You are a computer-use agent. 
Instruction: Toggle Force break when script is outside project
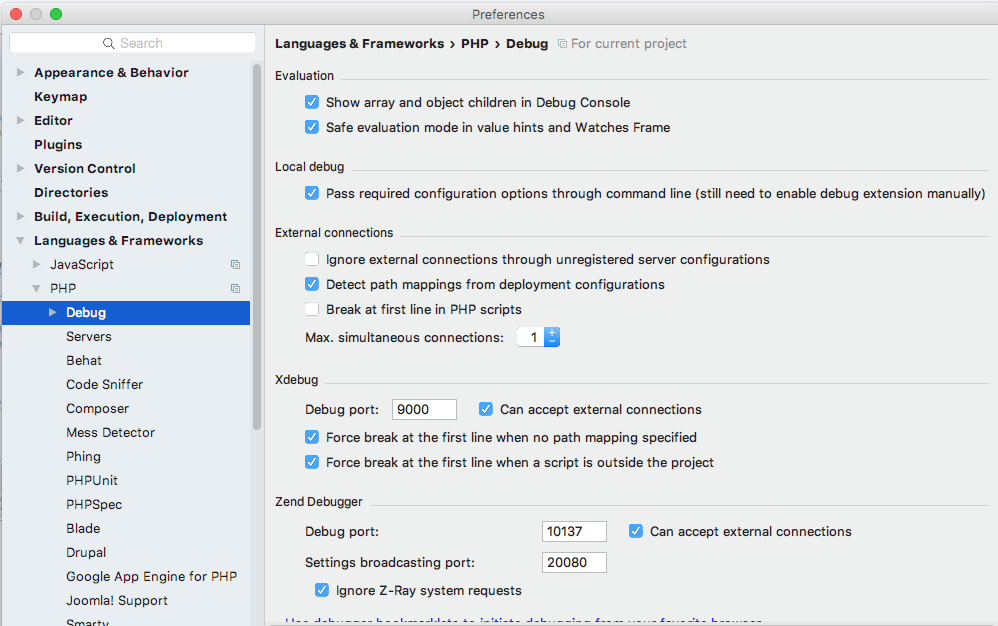[x=312, y=462]
